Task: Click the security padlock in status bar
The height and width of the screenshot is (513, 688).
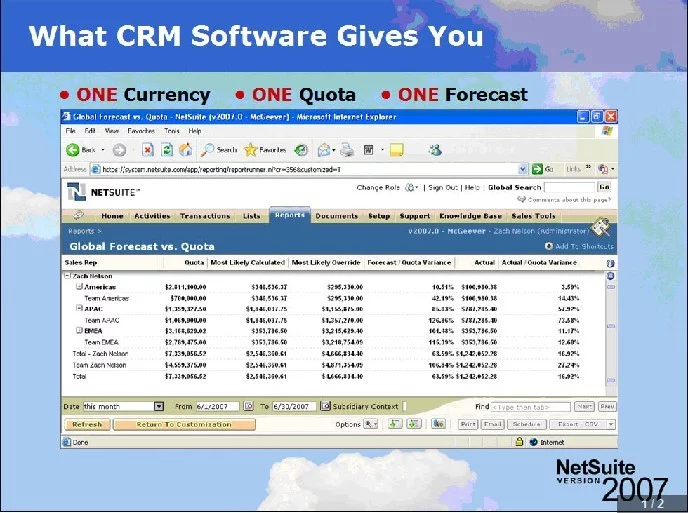Action: pyautogui.click(x=520, y=441)
